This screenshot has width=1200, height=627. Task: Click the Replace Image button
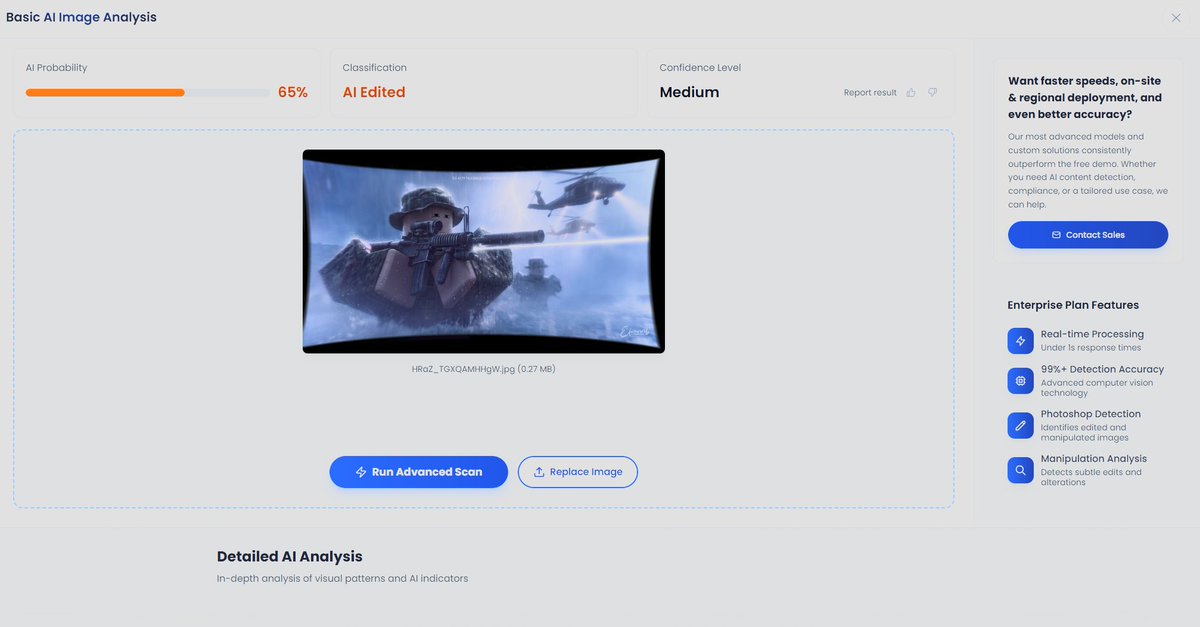pyautogui.click(x=578, y=472)
